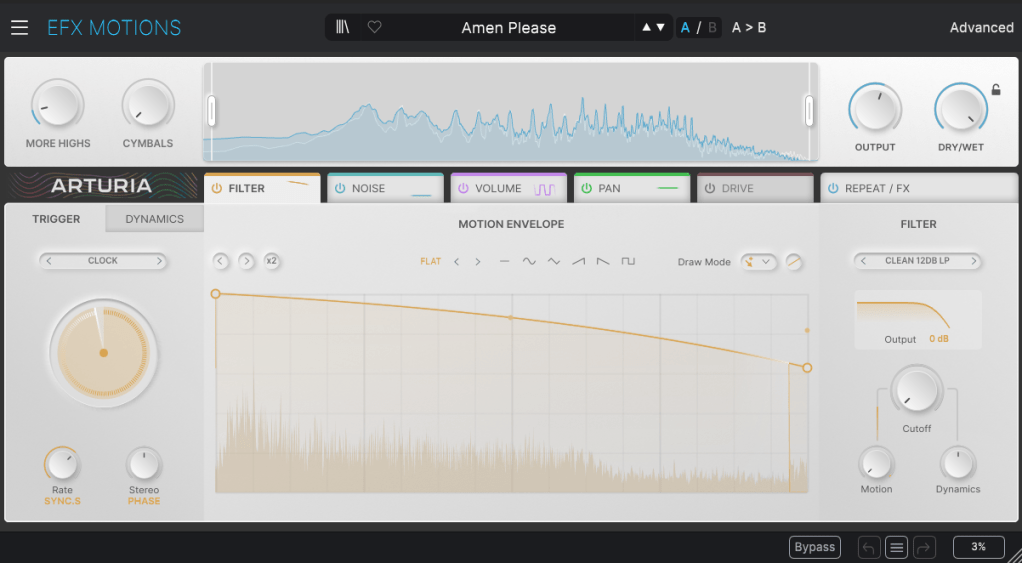Switch to the Dynamics tab

154,219
